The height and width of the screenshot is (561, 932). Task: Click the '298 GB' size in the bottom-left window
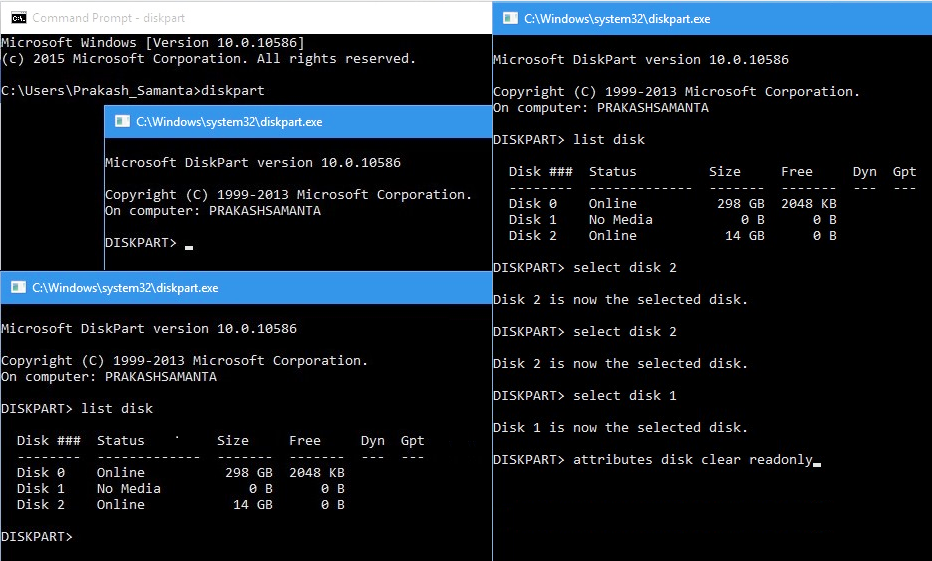(x=249, y=472)
